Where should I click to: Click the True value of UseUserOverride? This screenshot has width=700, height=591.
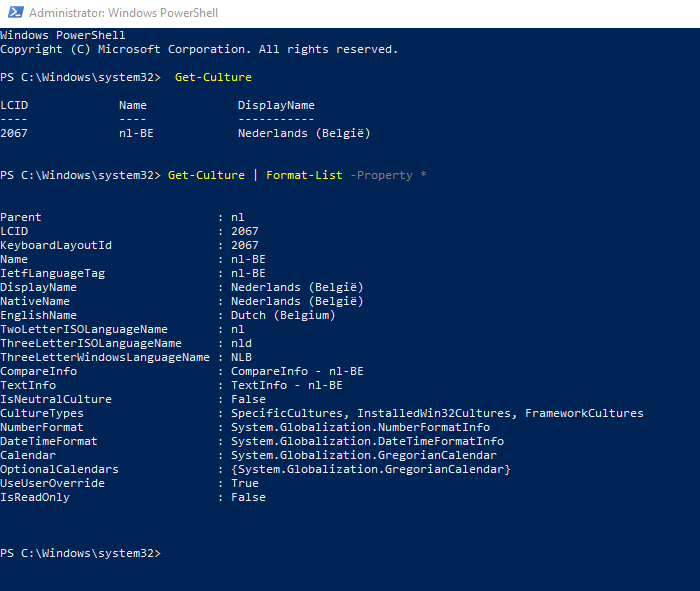point(244,483)
